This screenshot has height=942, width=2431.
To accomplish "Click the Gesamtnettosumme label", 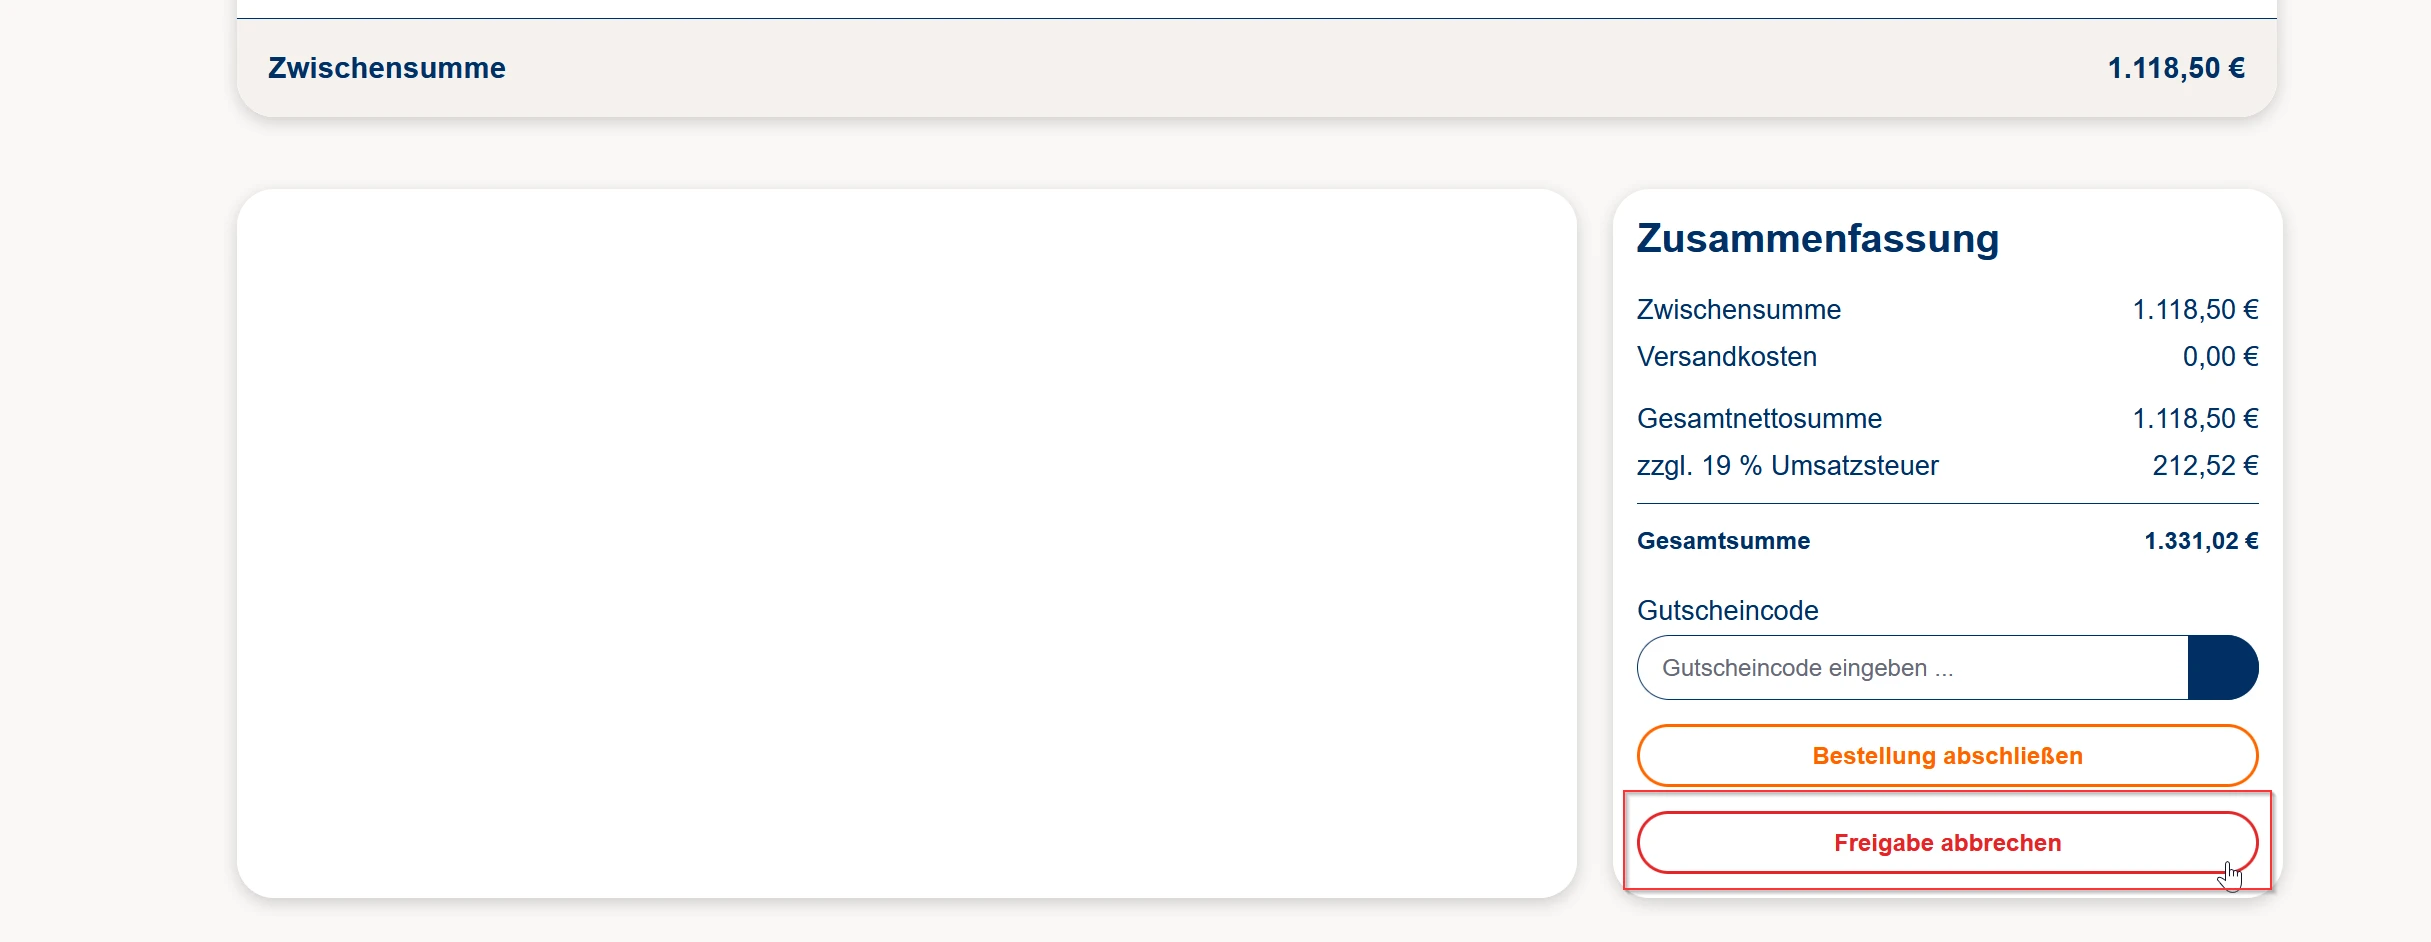I will pyautogui.click(x=1758, y=419).
